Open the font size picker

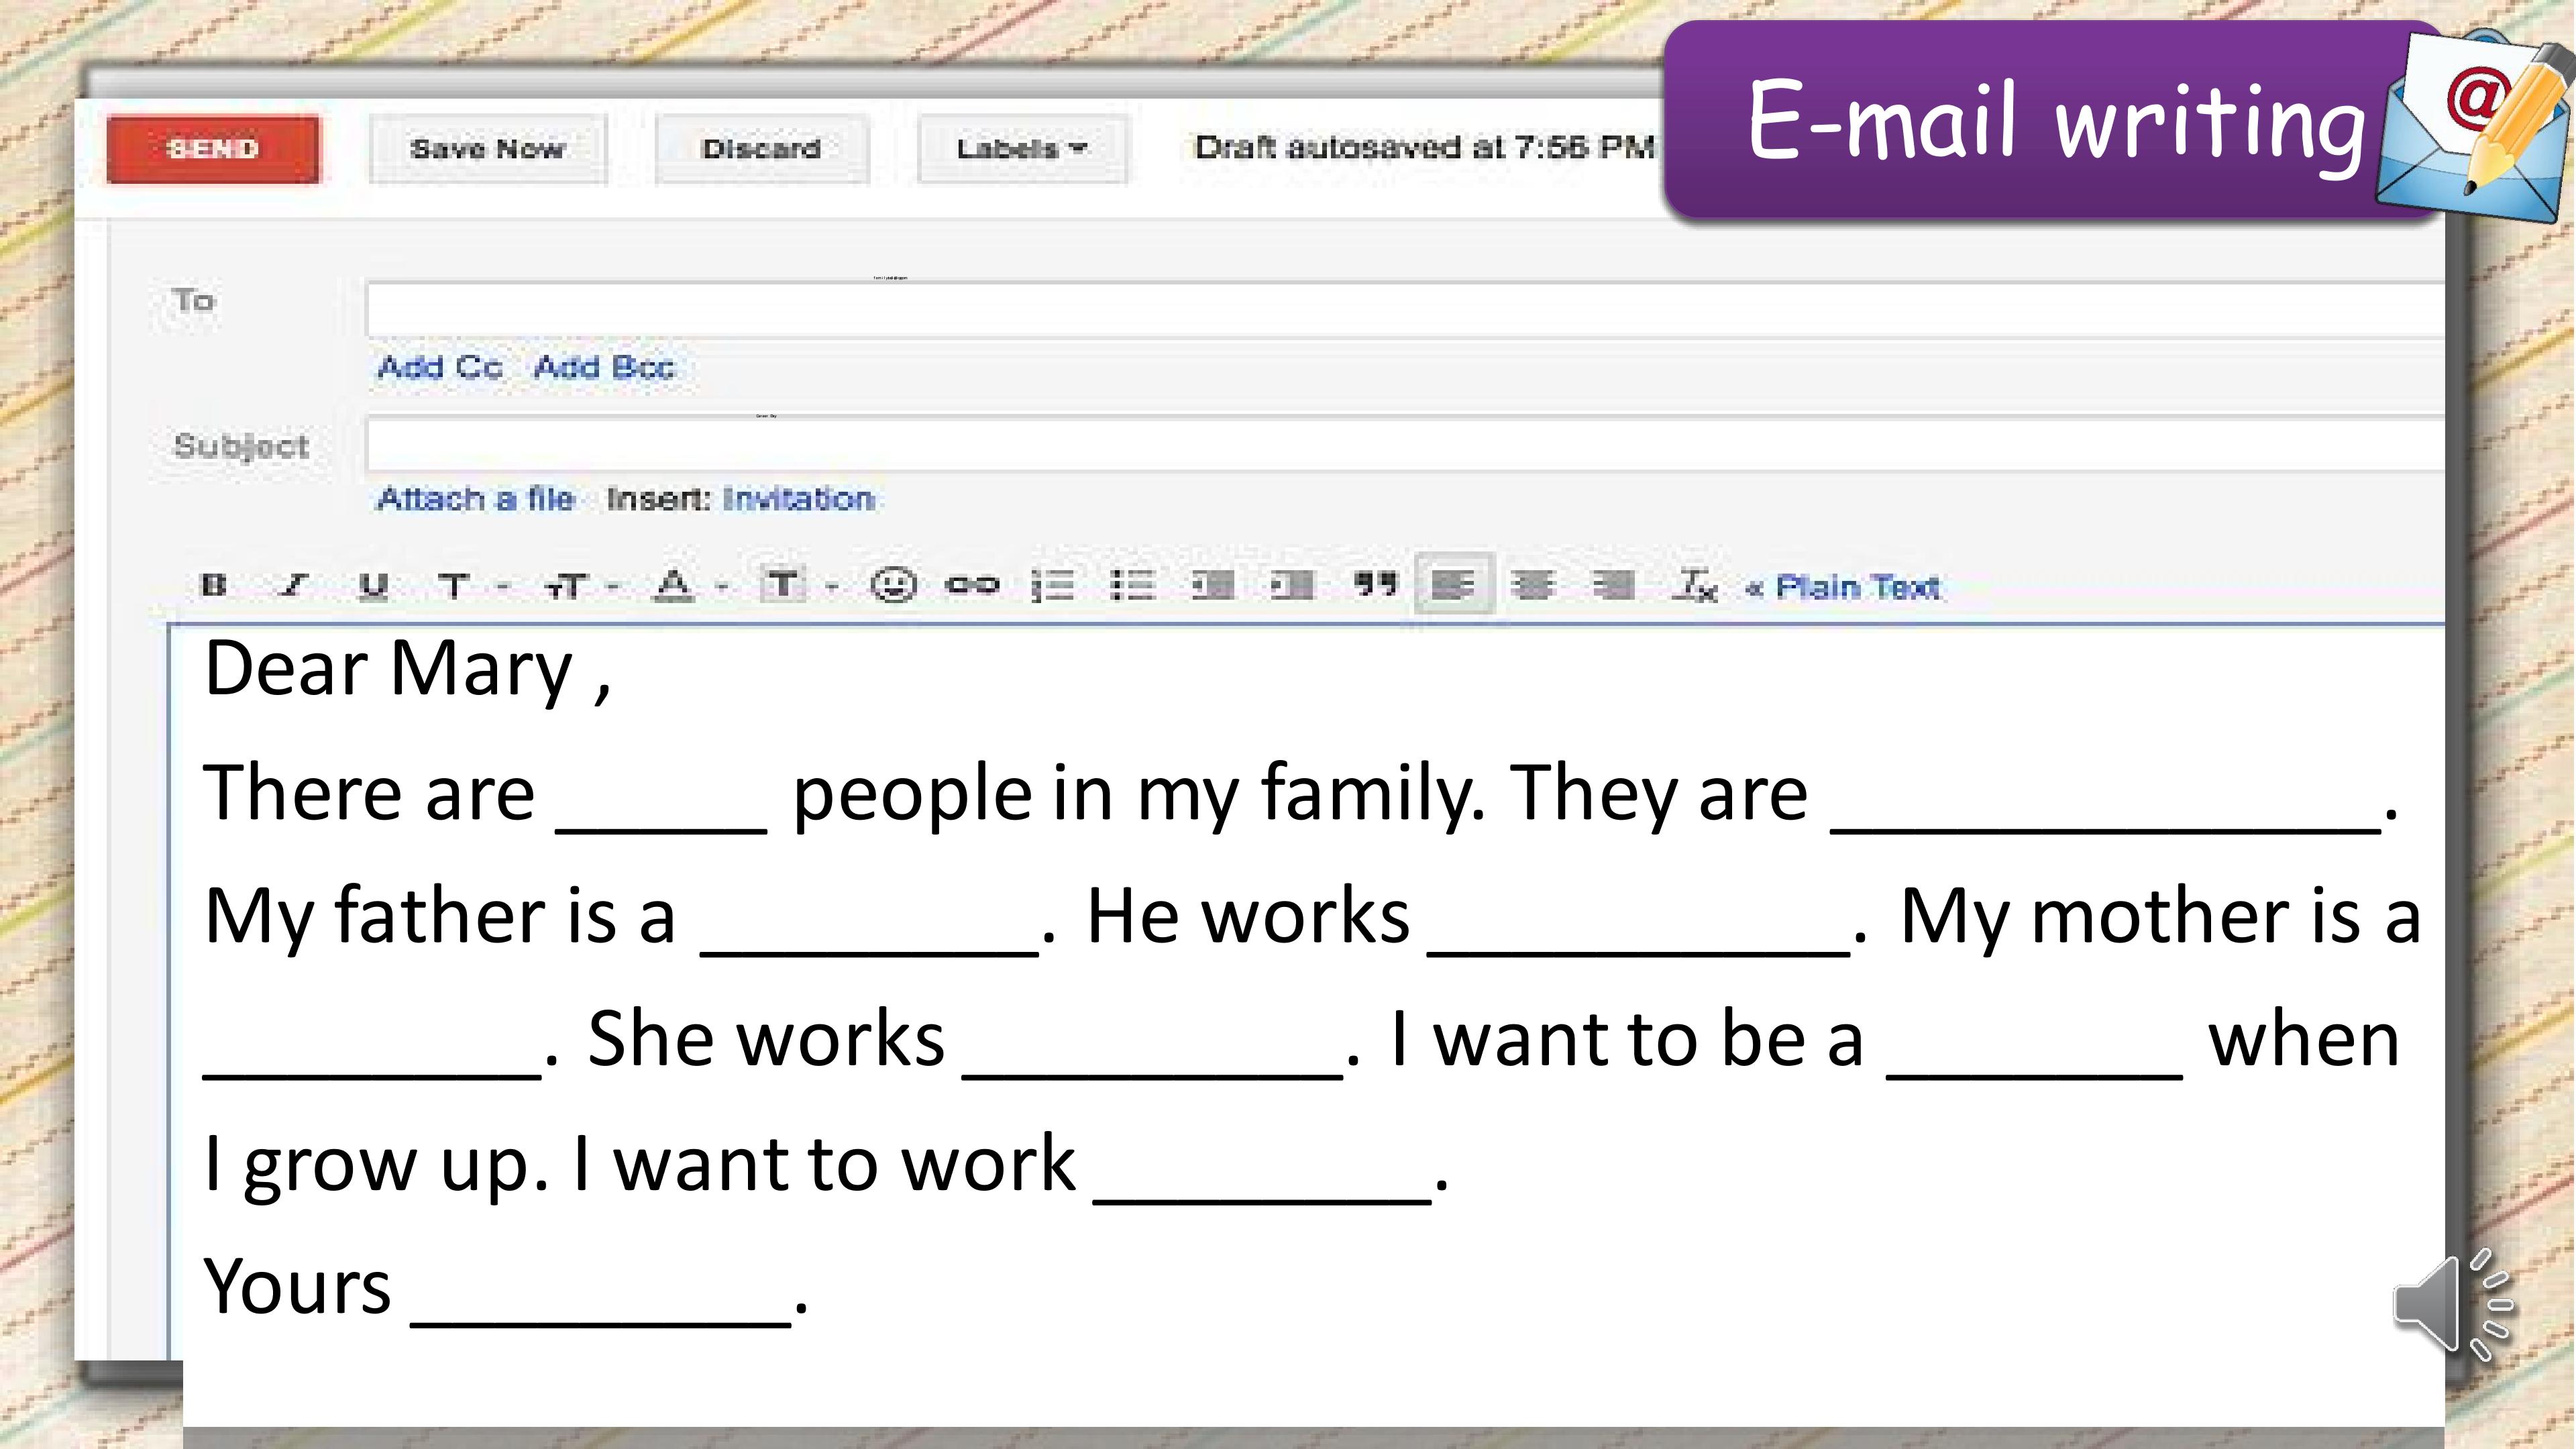pyautogui.click(x=581, y=586)
